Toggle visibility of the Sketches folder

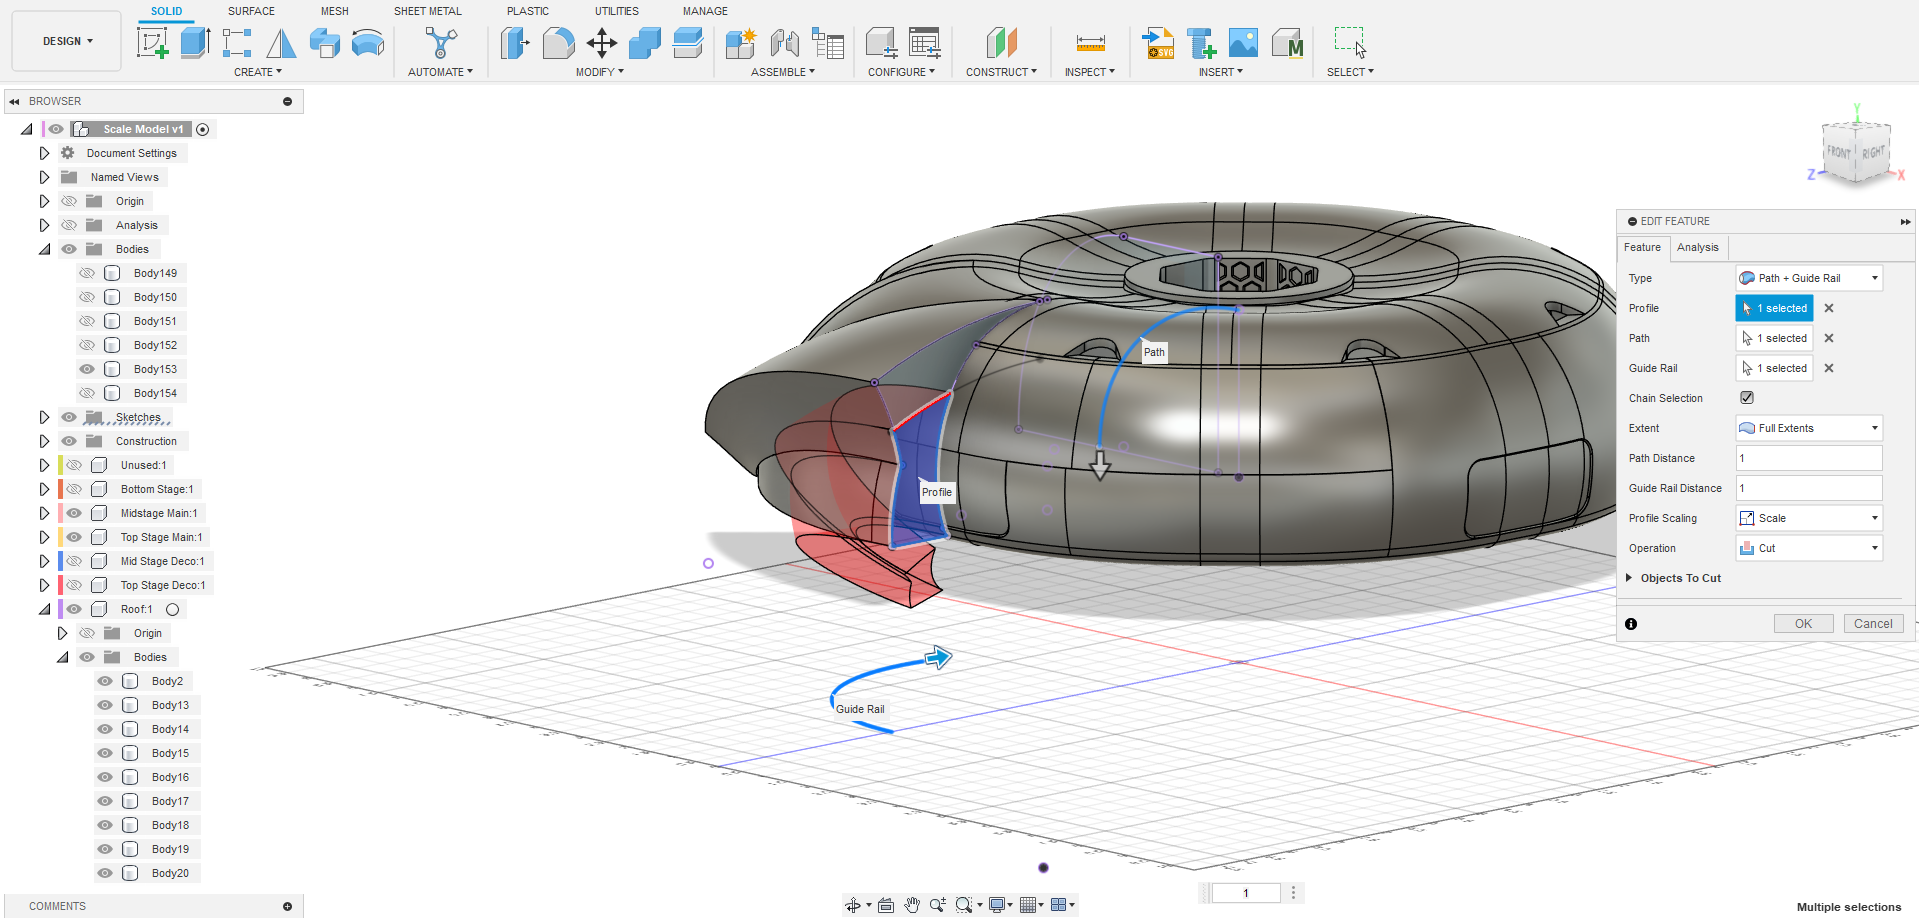click(69, 417)
